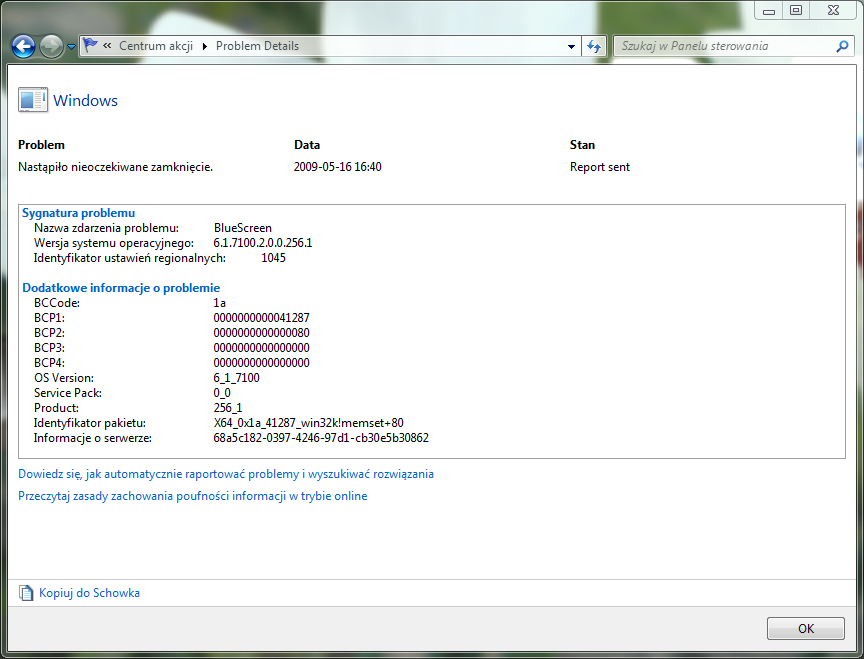This screenshot has height=659, width=864.
Task: Click the double chevron before Centrum akcji
Action: (107, 46)
